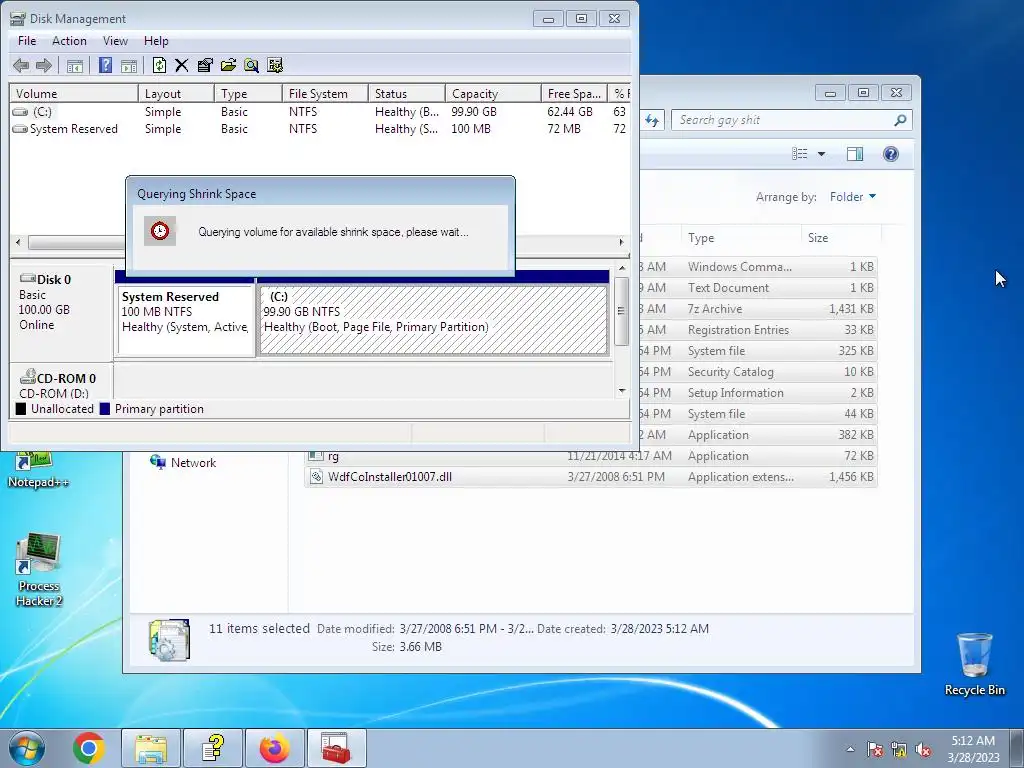
Task: Select the Process Hacker 2 desktop icon
Action: pyautogui.click(x=39, y=570)
